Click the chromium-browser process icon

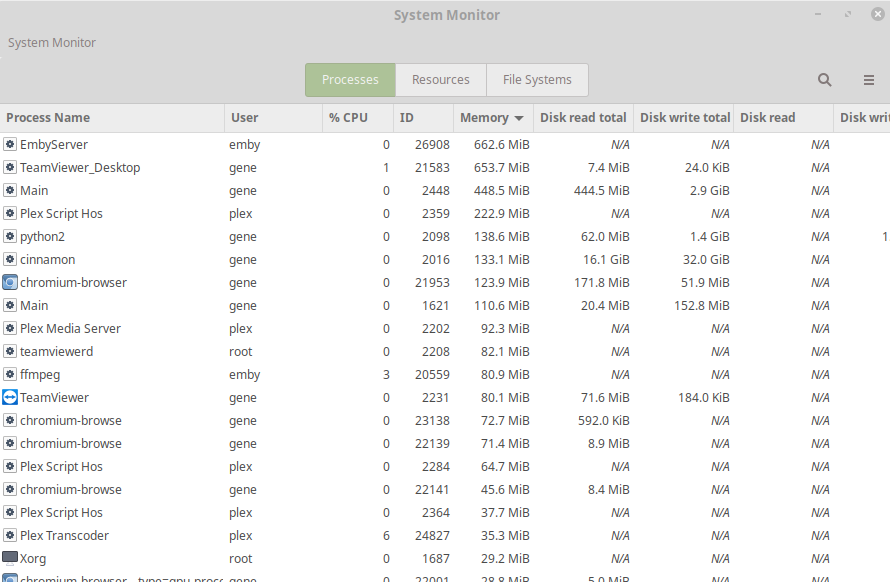pyautogui.click(x=10, y=283)
